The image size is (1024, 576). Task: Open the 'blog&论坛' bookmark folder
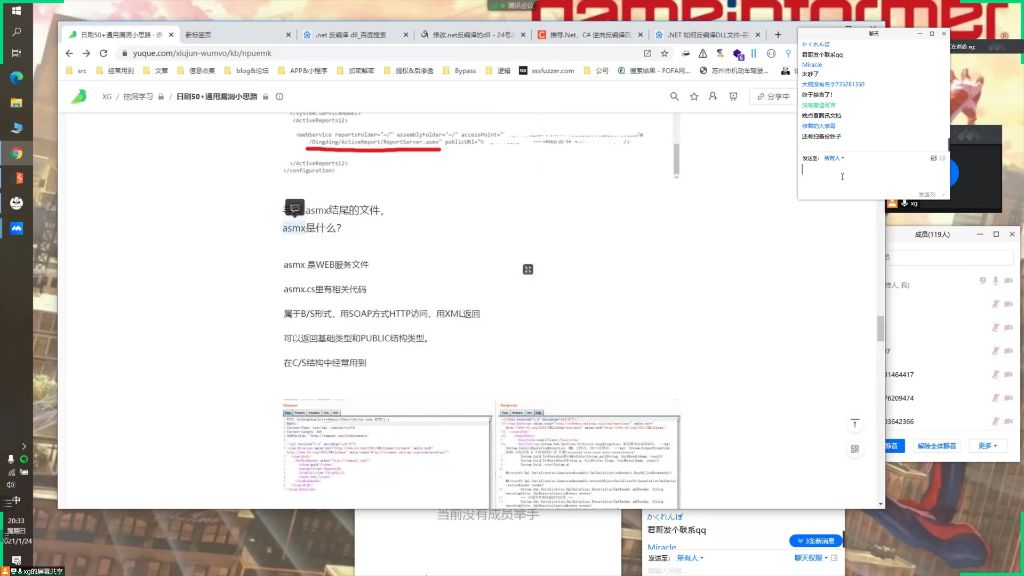click(246, 71)
